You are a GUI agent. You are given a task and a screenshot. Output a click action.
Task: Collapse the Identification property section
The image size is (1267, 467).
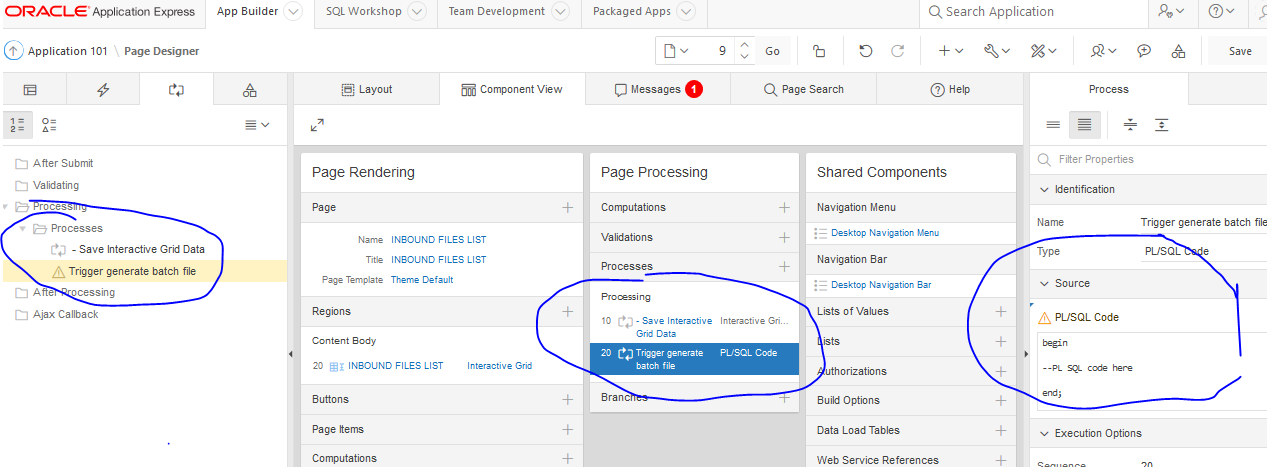coord(1045,190)
